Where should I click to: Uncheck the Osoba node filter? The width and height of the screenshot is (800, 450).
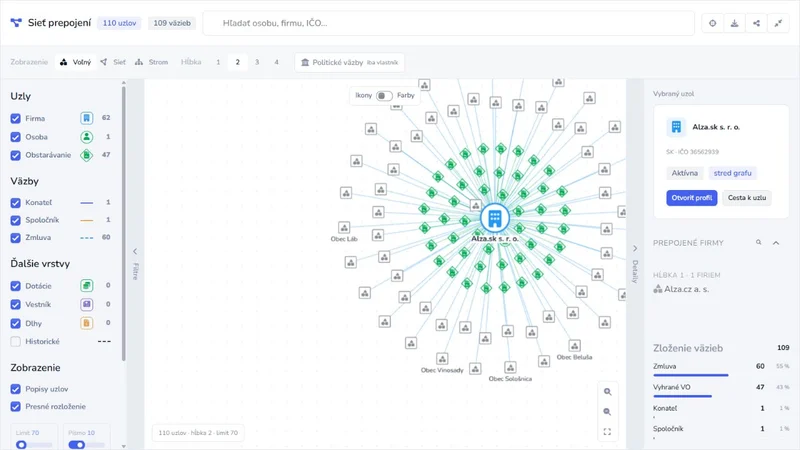(15, 137)
